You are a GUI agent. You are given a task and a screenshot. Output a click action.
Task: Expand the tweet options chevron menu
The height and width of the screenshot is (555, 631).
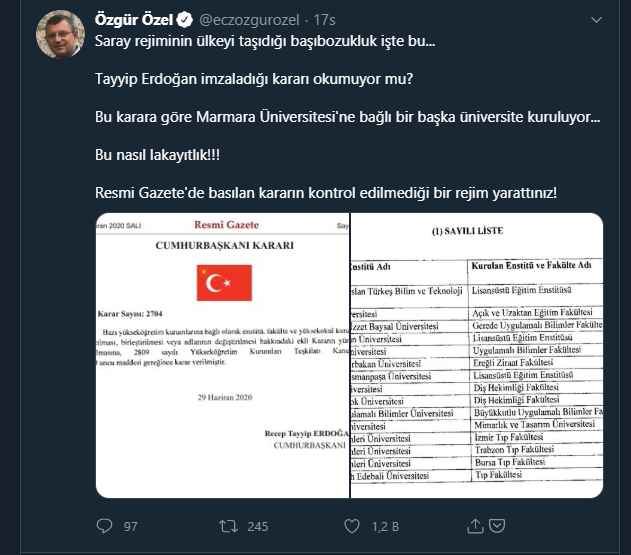pos(596,19)
